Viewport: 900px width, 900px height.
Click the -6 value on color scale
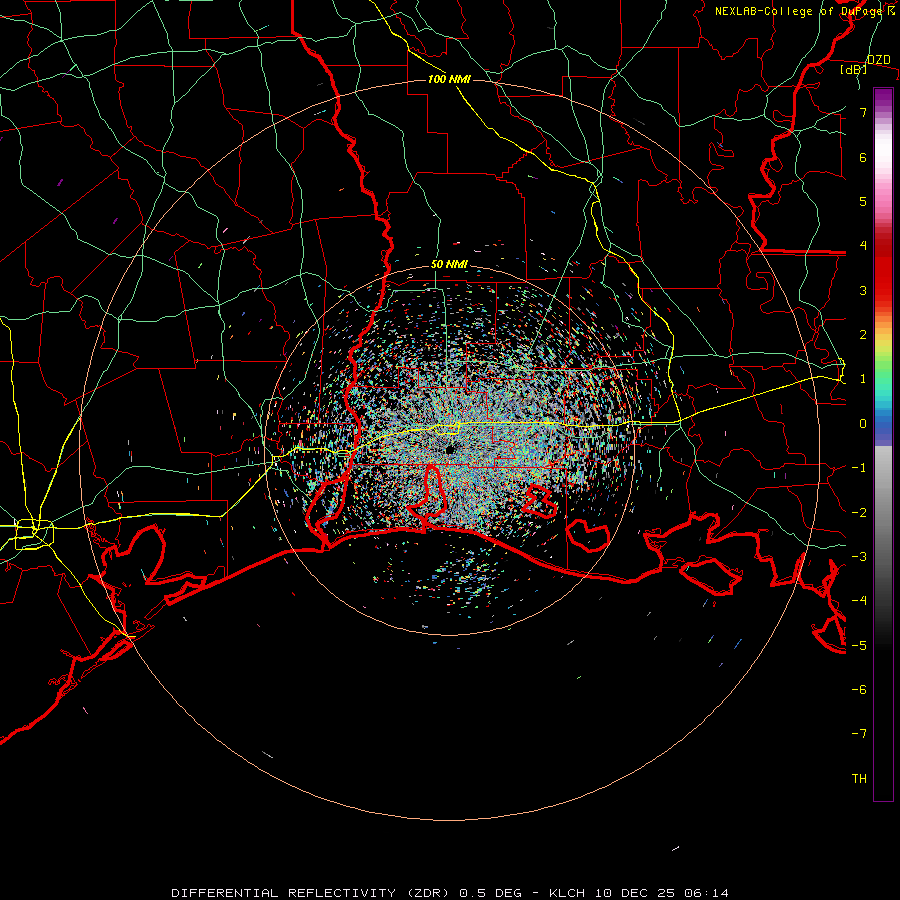[859, 689]
